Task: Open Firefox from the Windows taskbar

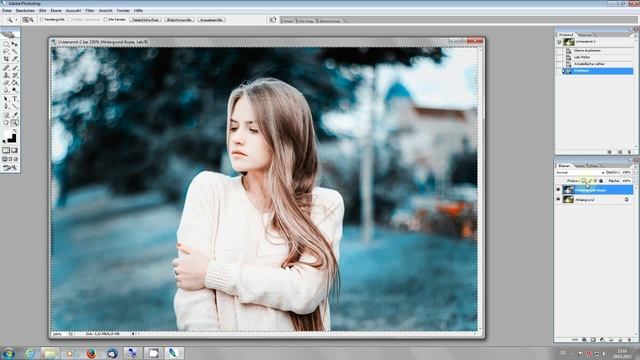Action: point(91,353)
